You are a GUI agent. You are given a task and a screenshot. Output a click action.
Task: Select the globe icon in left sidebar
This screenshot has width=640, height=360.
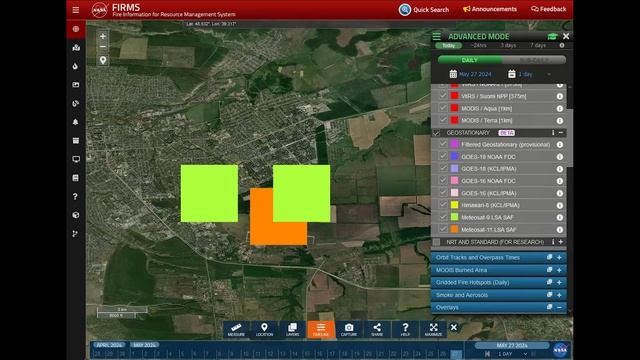click(x=76, y=29)
